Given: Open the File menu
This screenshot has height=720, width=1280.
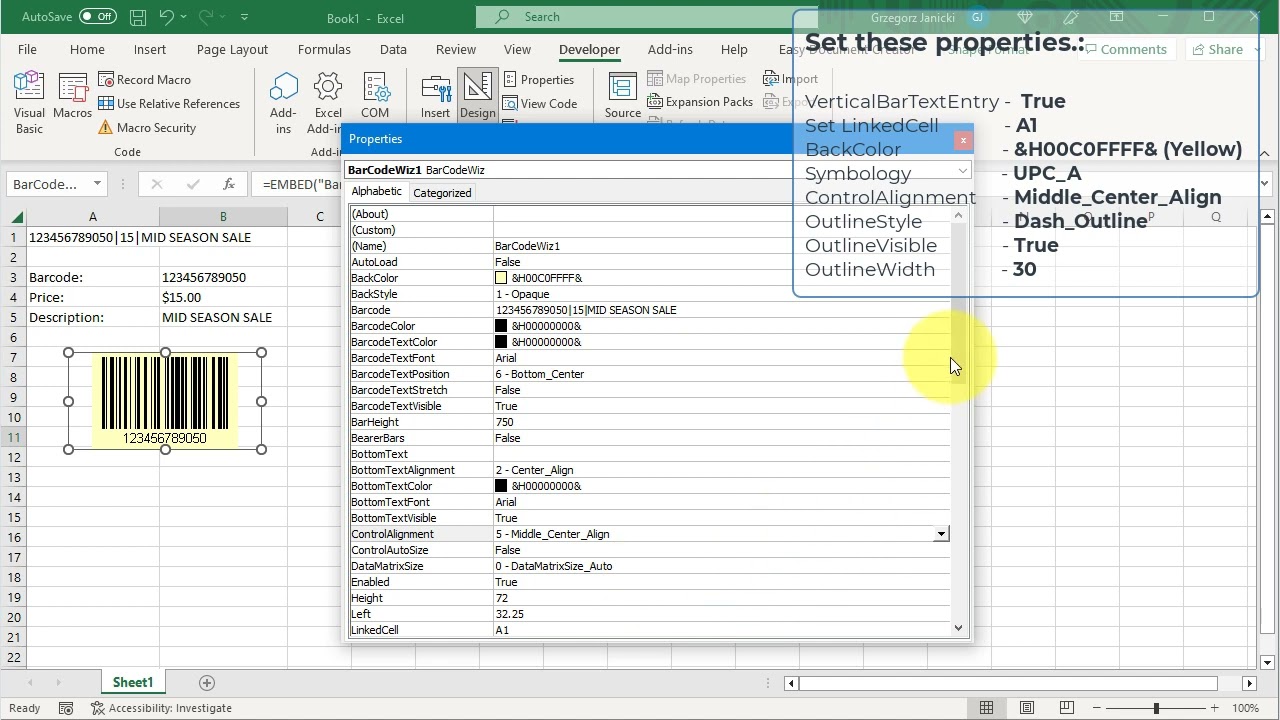Looking at the screenshot, I should (27, 49).
